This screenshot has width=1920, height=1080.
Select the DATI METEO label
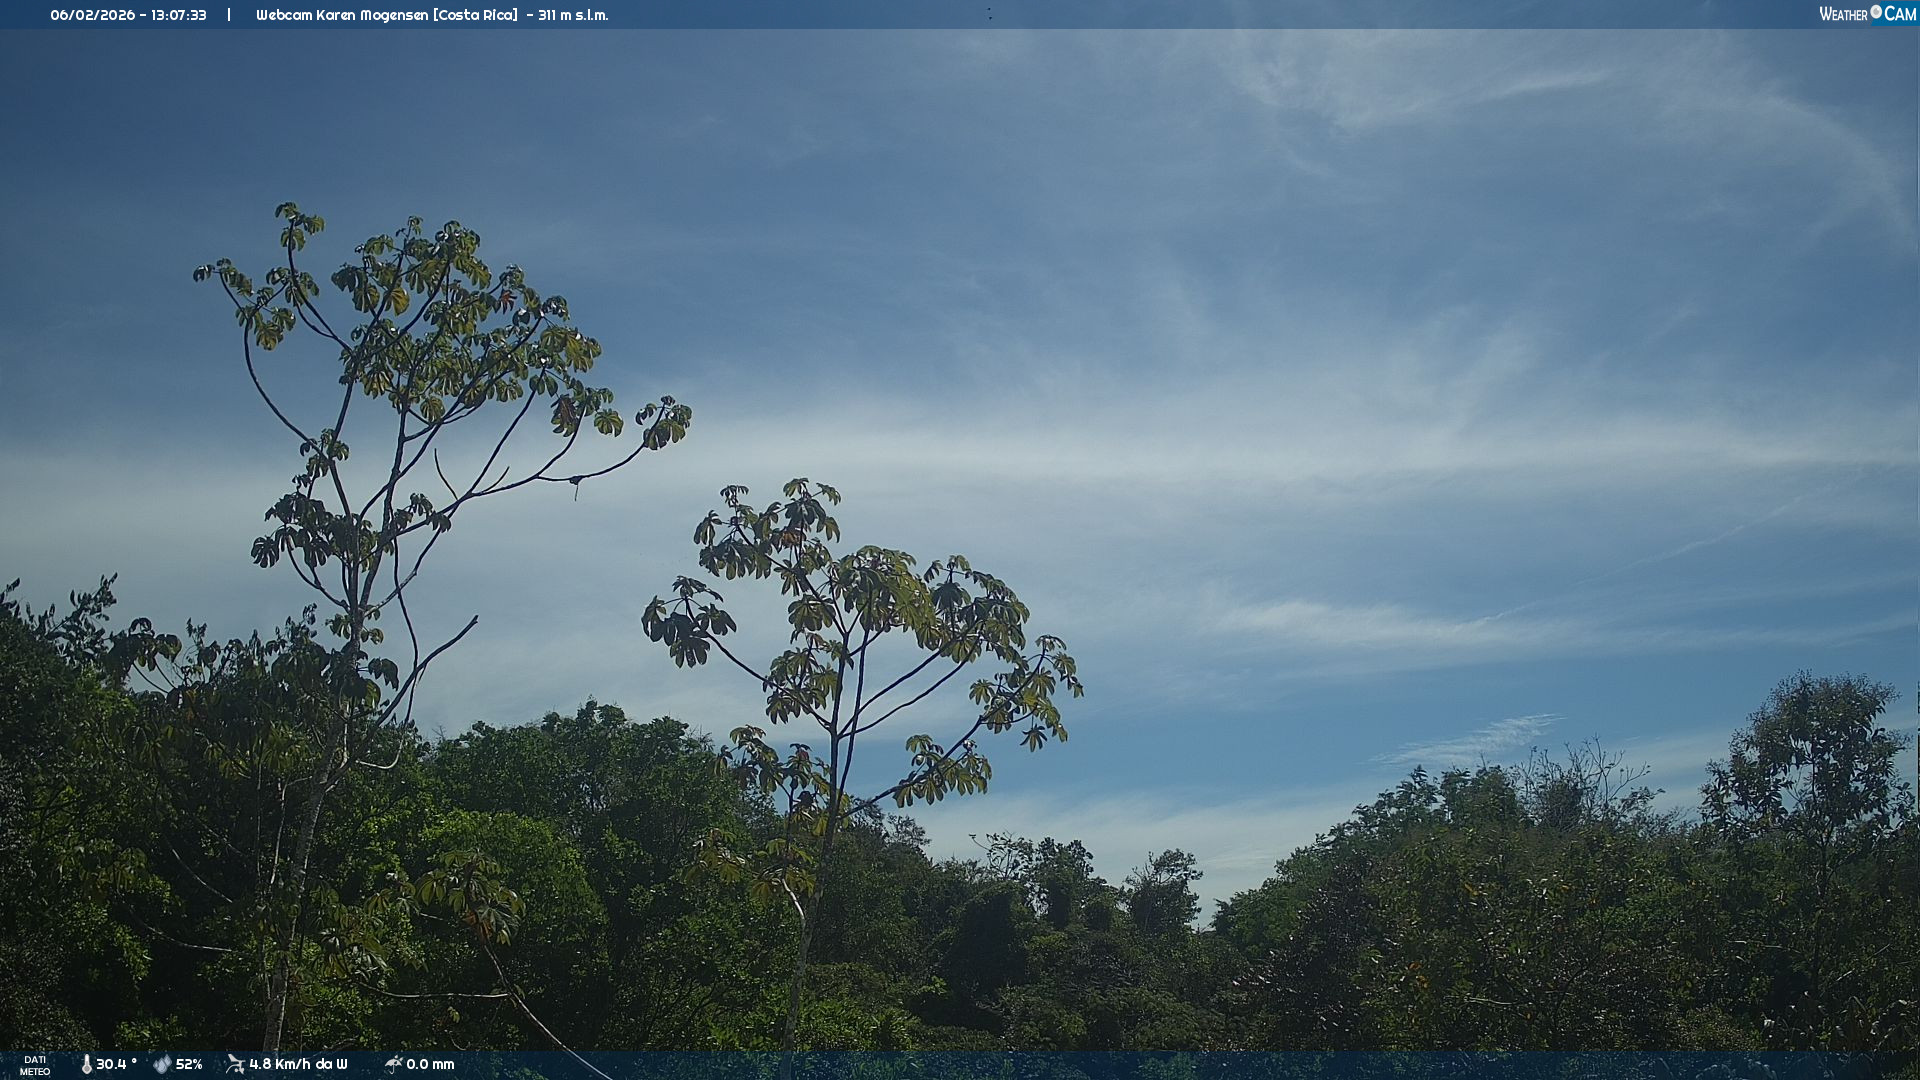pyautogui.click(x=35, y=1065)
